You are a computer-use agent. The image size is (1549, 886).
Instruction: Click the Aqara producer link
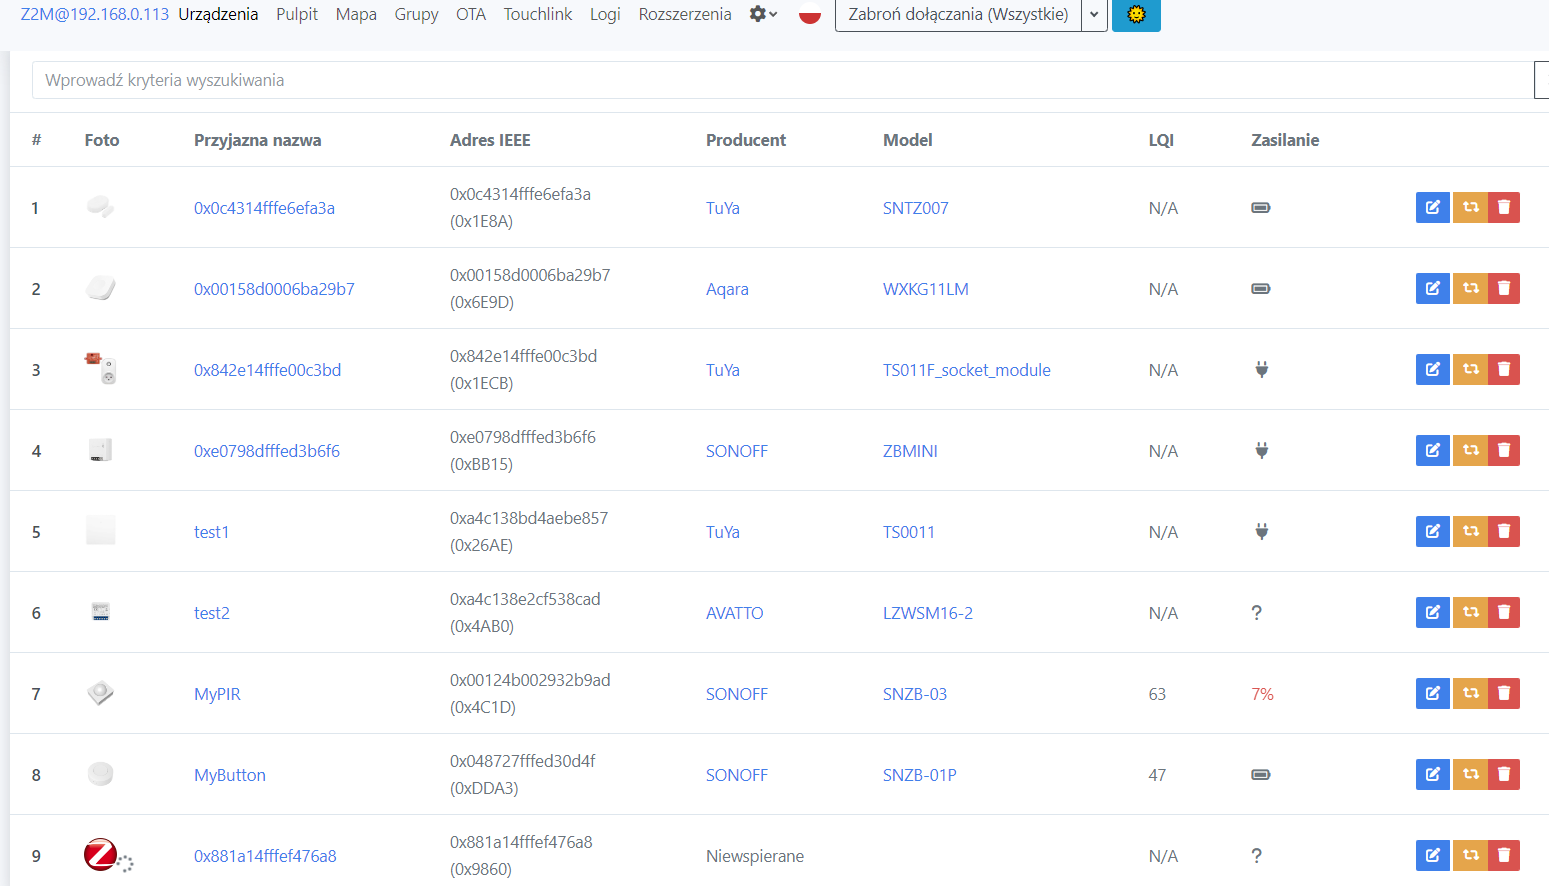(727, 289)
